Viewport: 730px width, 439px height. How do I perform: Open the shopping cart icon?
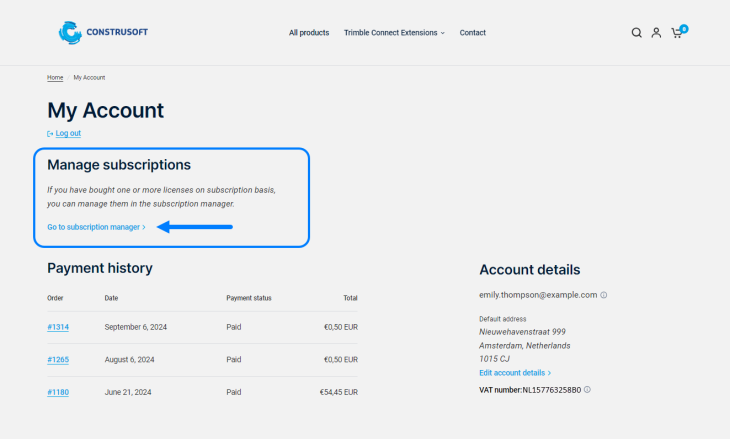(676, 33)
